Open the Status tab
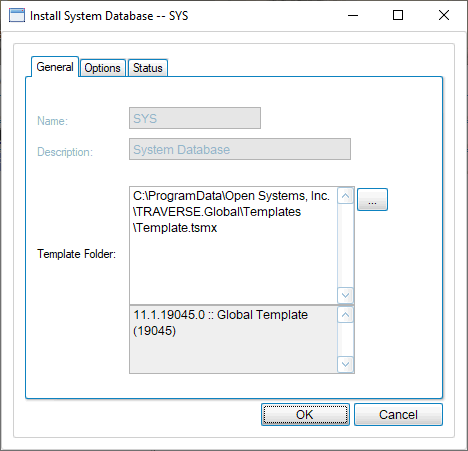468x451 pixels. point(148,68)
